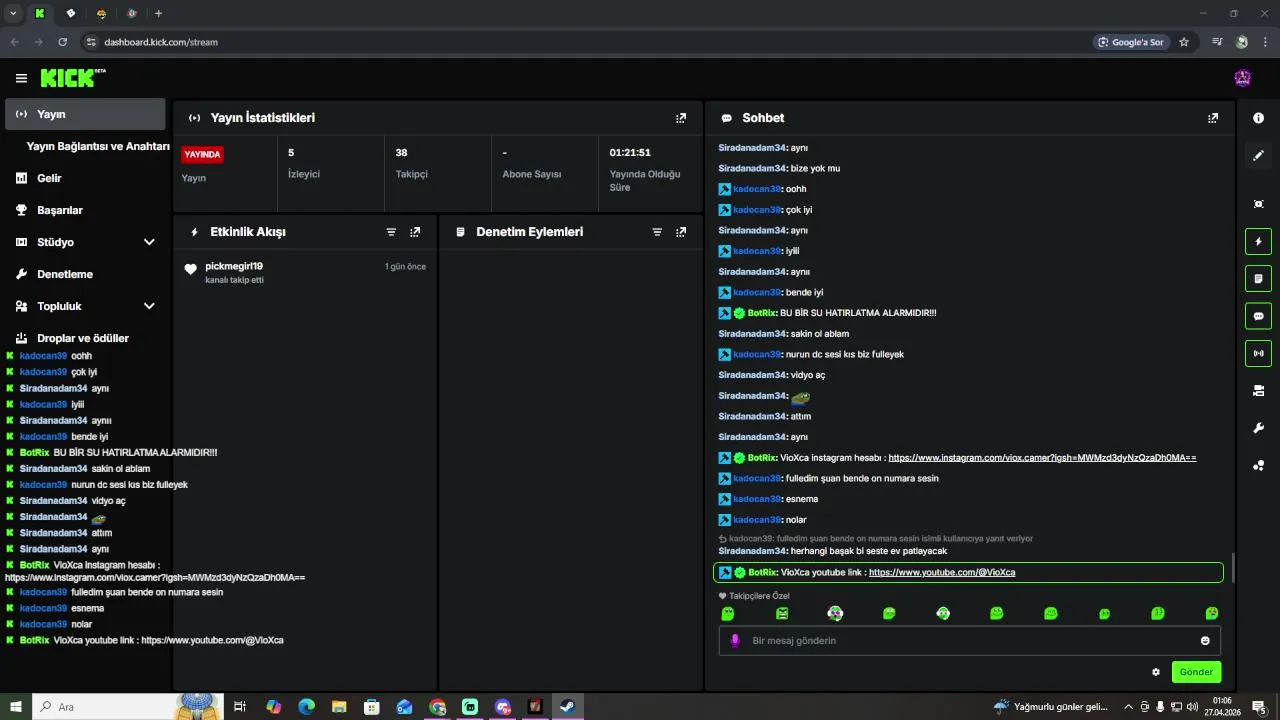Click the Bir mesaj gönderin input field
This screenshot has height=720, width=1280.
coord(969,641)
